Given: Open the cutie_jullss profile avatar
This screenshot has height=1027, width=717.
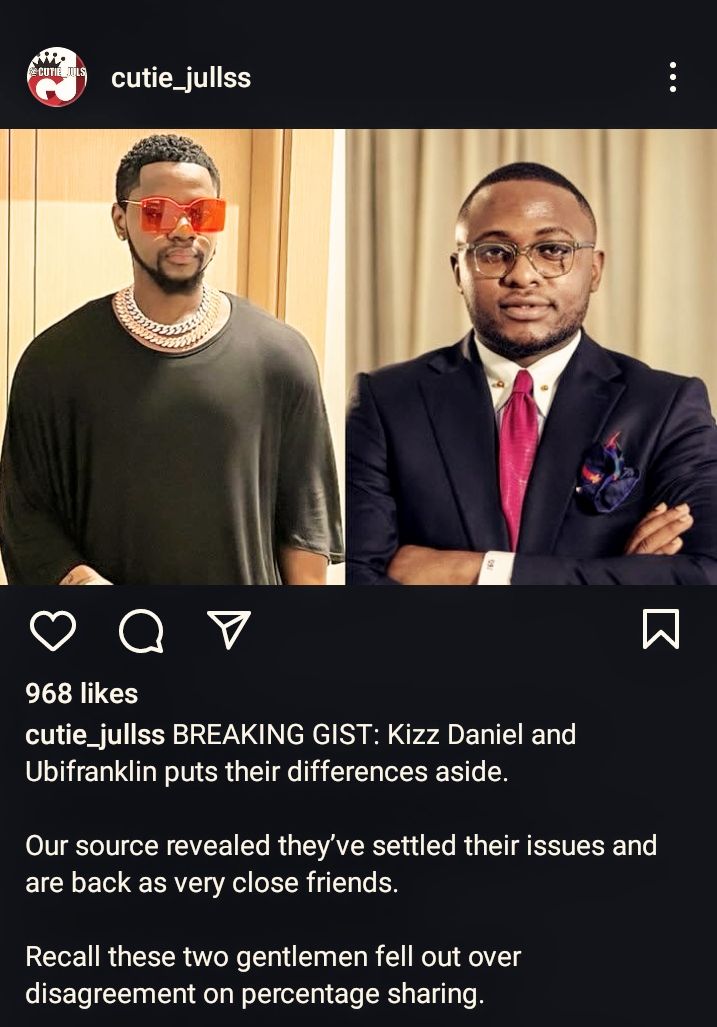Looking at the screenshot, I should [x=56, y=77].
